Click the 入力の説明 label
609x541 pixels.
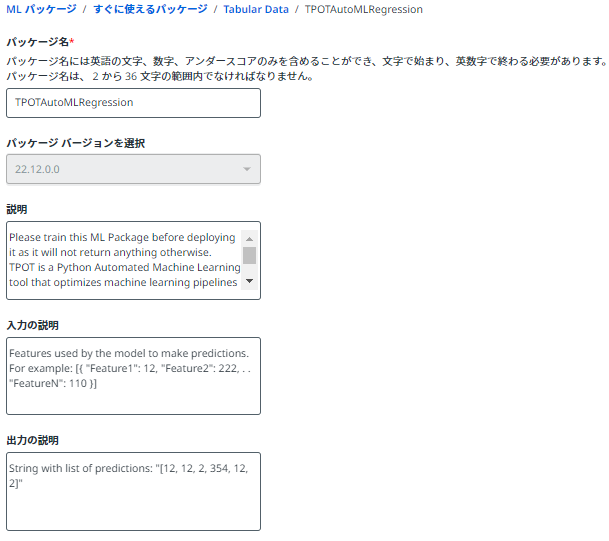click(x=33, y=325)
